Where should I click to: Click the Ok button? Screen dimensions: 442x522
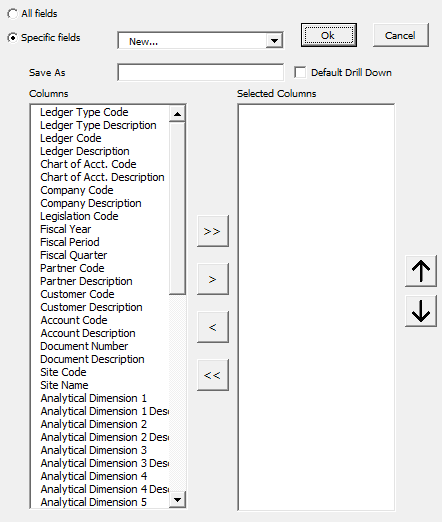point(328,35)
